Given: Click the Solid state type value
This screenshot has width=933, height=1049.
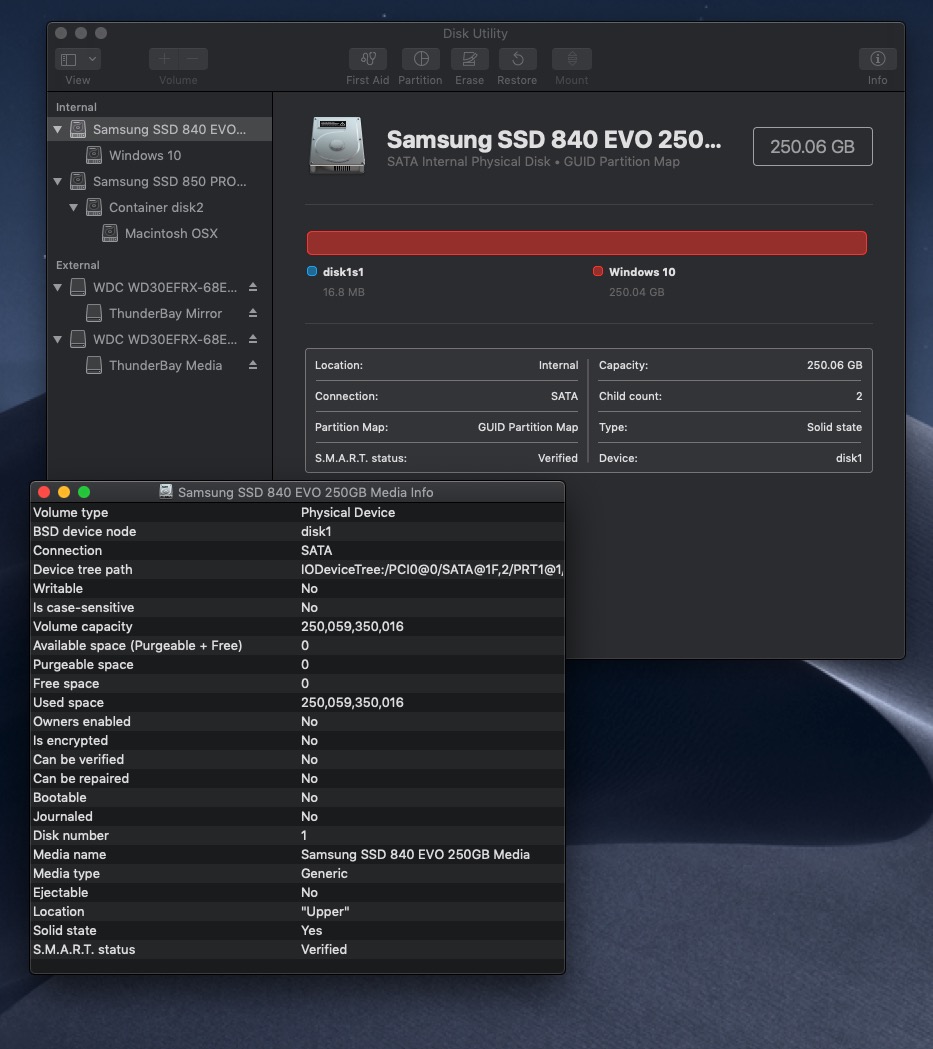Looking at the screenshot, I should 834,427.
